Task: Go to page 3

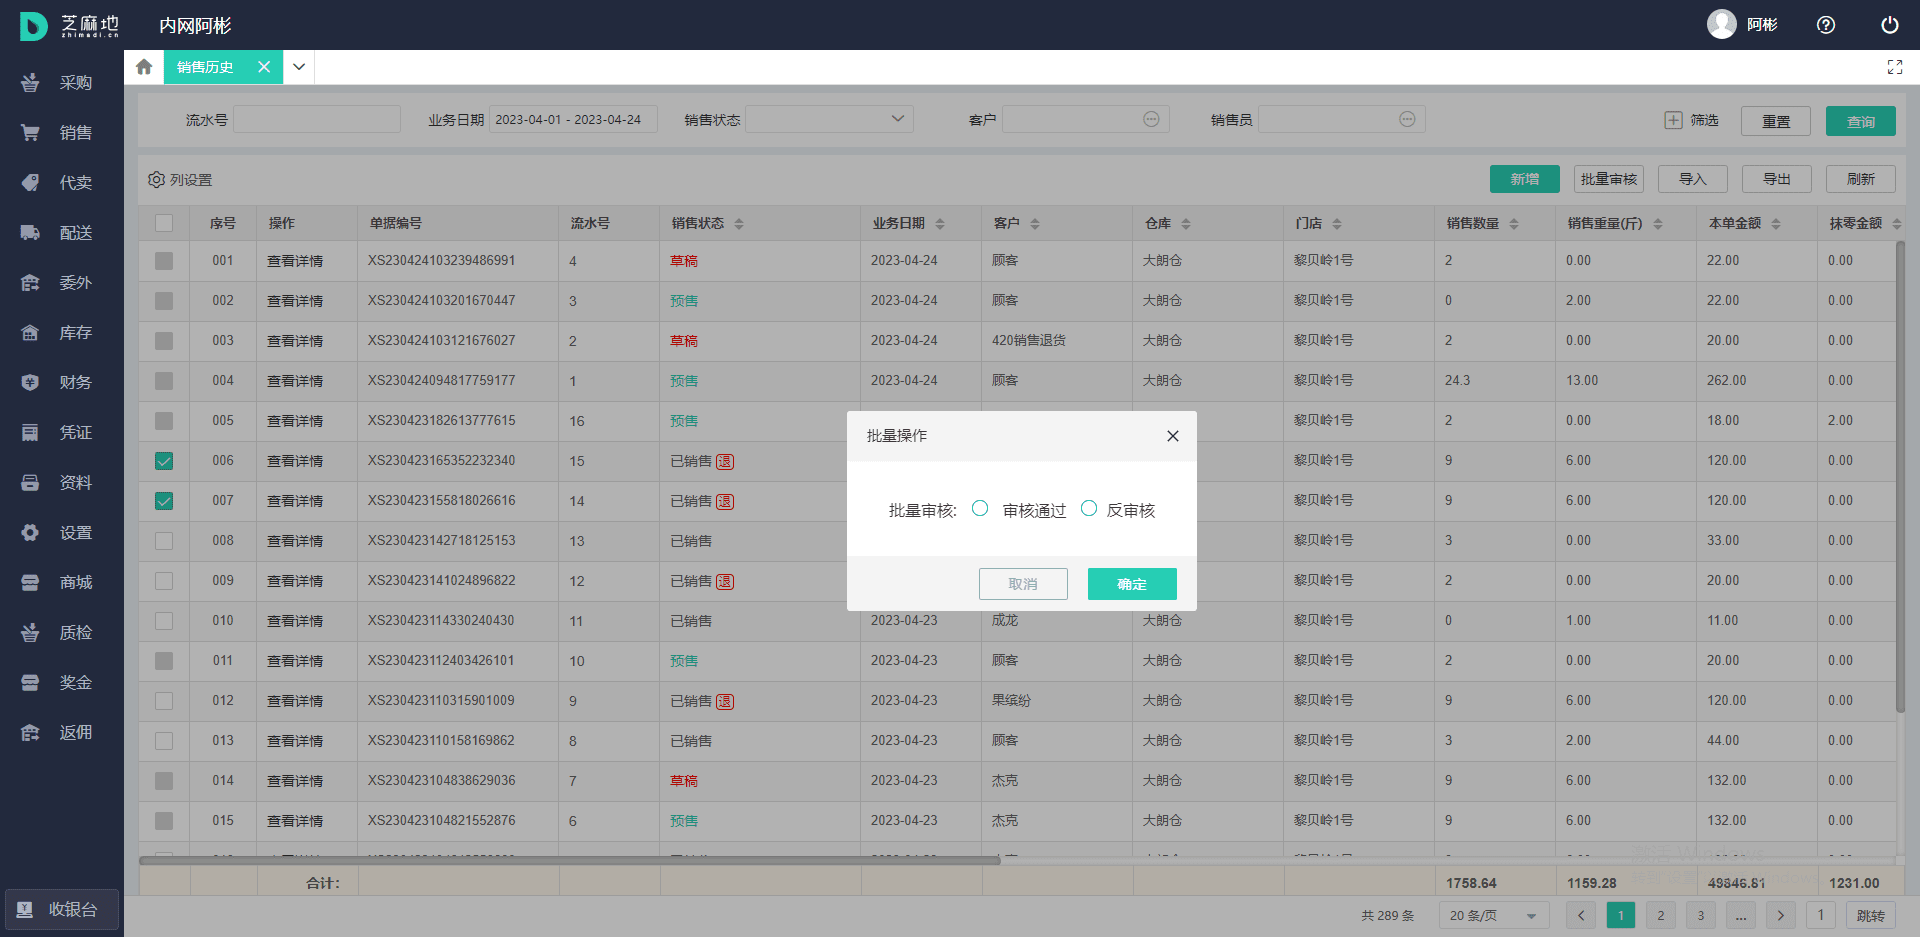Action: (x=1701, y=915)
